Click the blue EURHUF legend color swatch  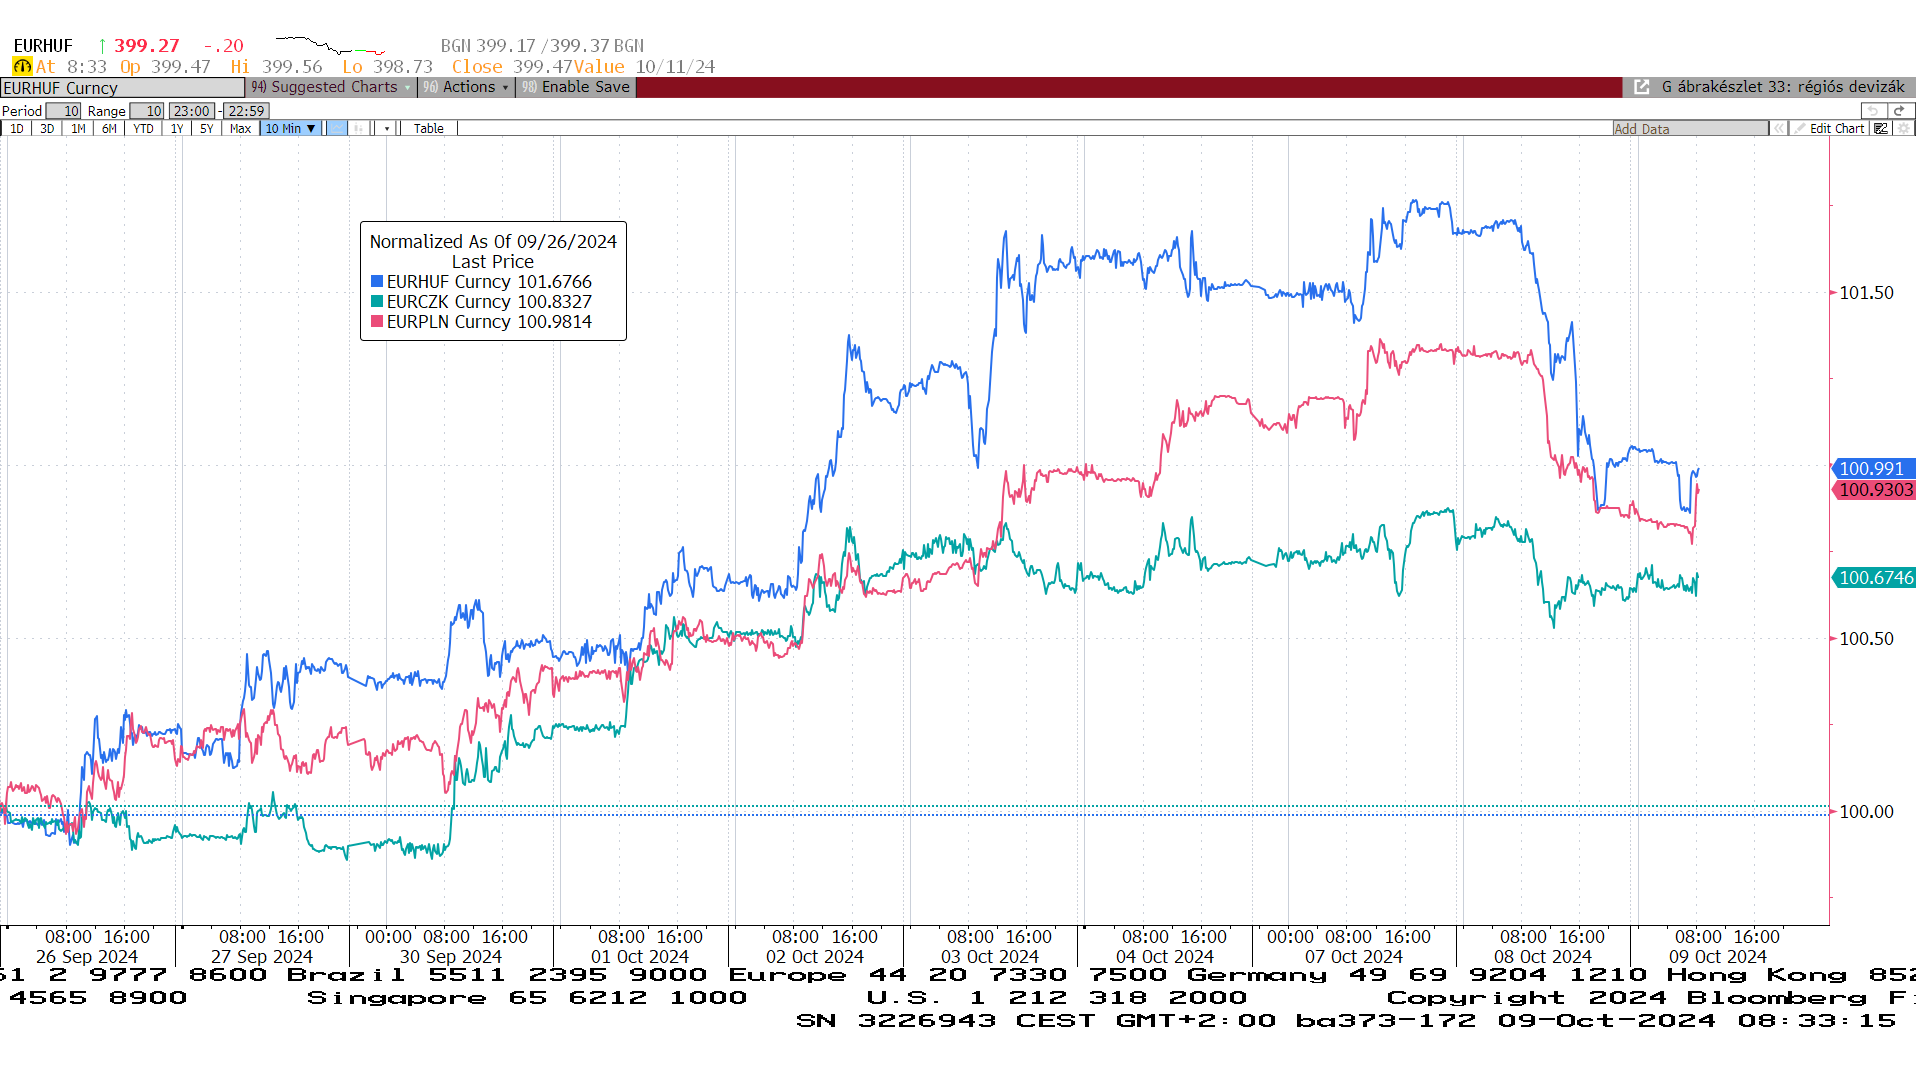pos(377,281)
